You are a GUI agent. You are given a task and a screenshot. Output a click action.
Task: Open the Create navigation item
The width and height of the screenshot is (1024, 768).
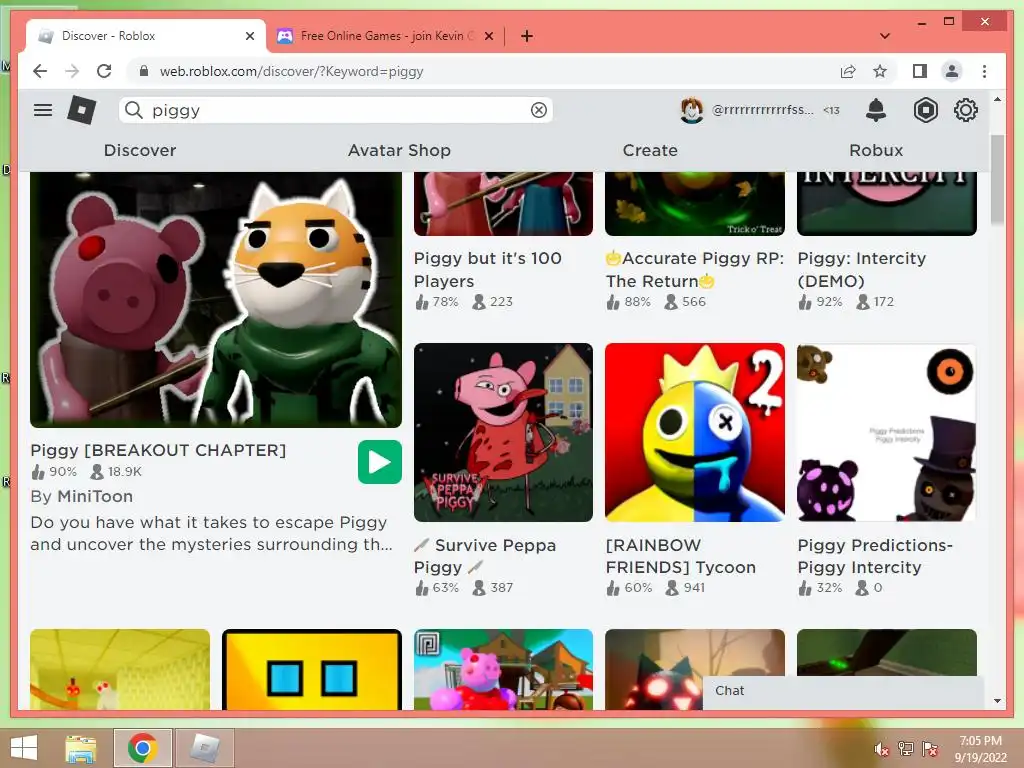coord(650,150)
